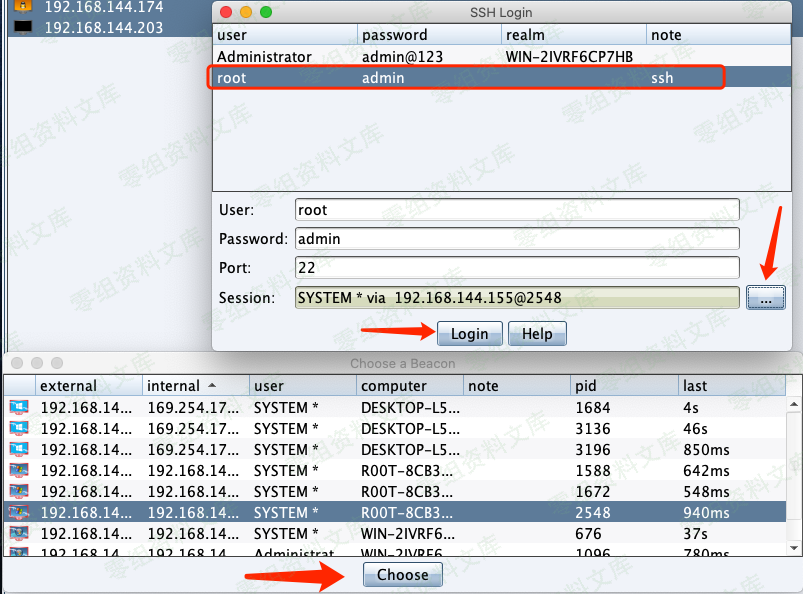Click the beacon icon in the pid 1588 row
Screen dimensions: 803x594
pyautogui.click(x=18, y=470)
